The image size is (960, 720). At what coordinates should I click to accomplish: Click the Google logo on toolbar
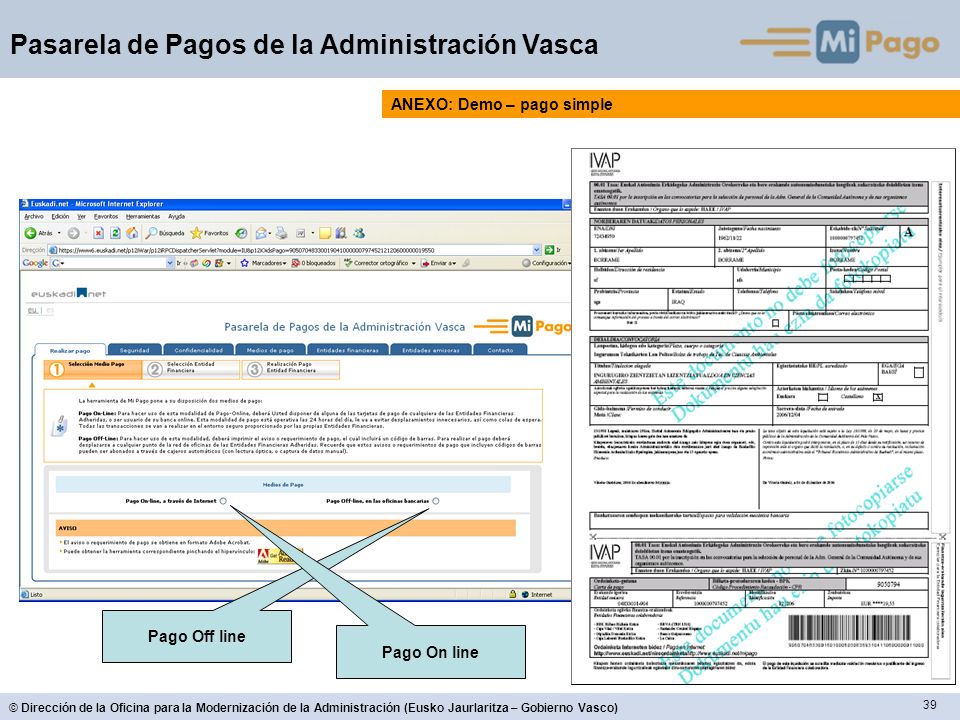[35, 263]
